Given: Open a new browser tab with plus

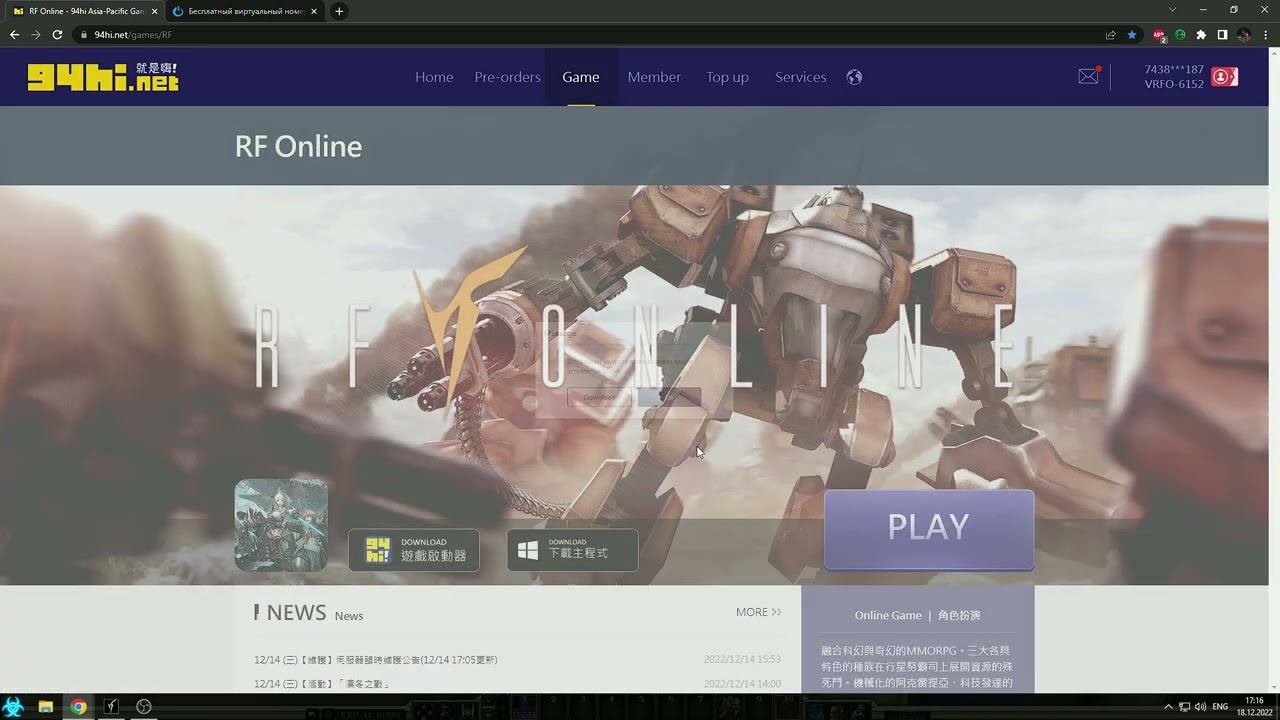Looking at the screenshot, I should click(x=339, y=11).
